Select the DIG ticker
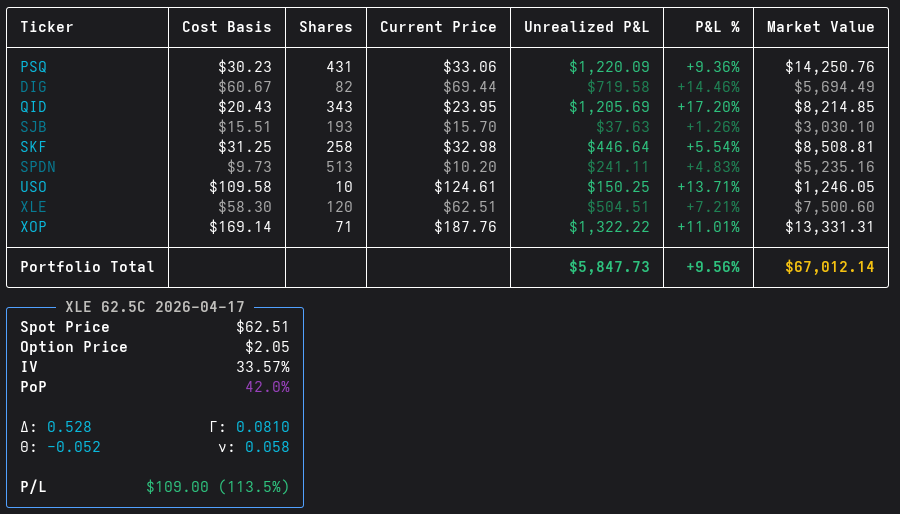The image size is (900, 514). 33,87
